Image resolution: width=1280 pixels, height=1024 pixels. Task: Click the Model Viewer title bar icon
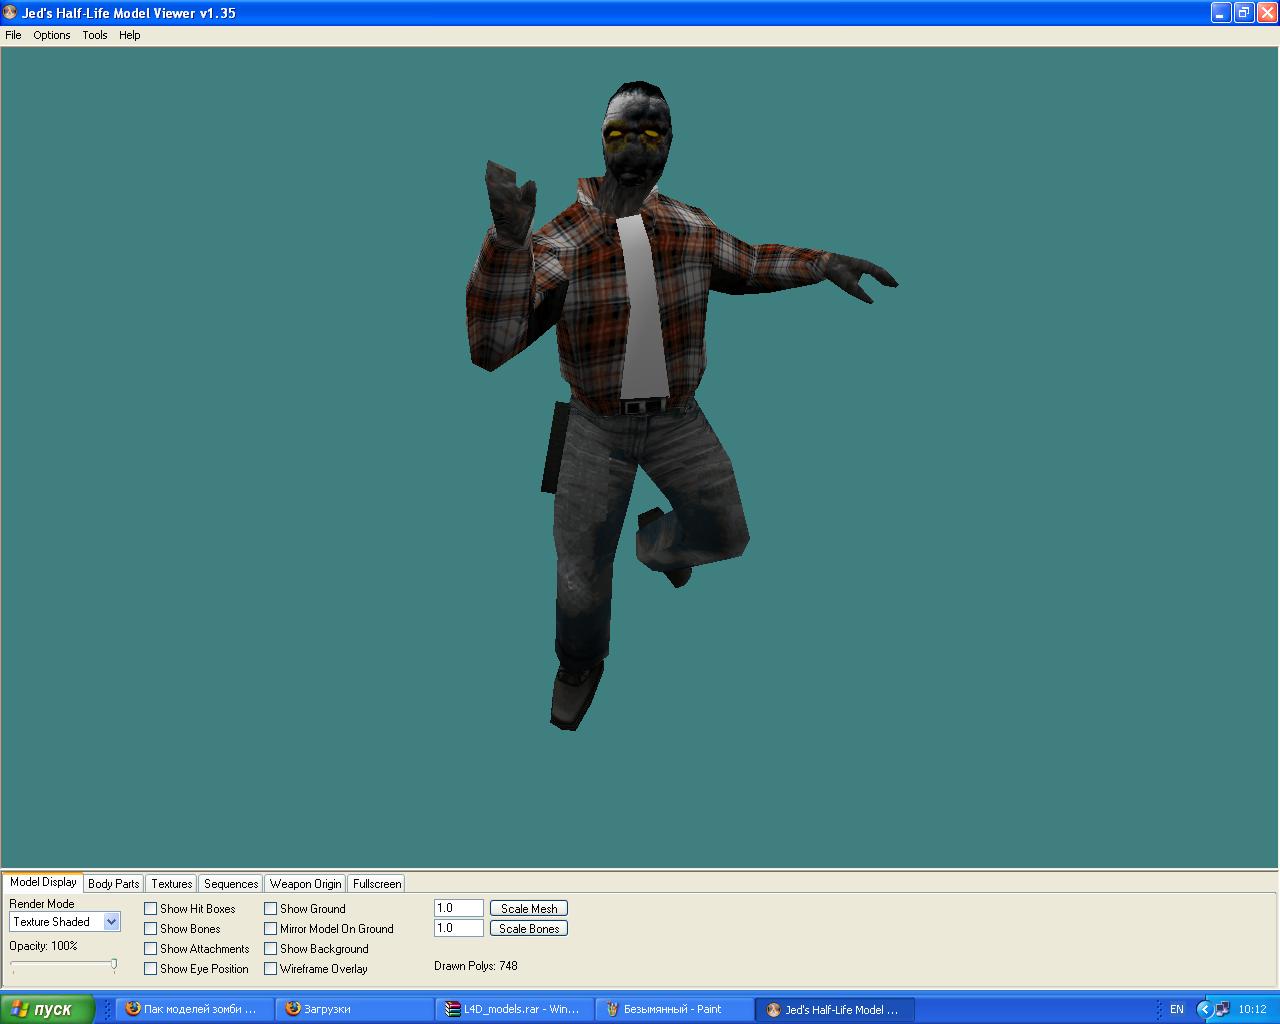11,13
